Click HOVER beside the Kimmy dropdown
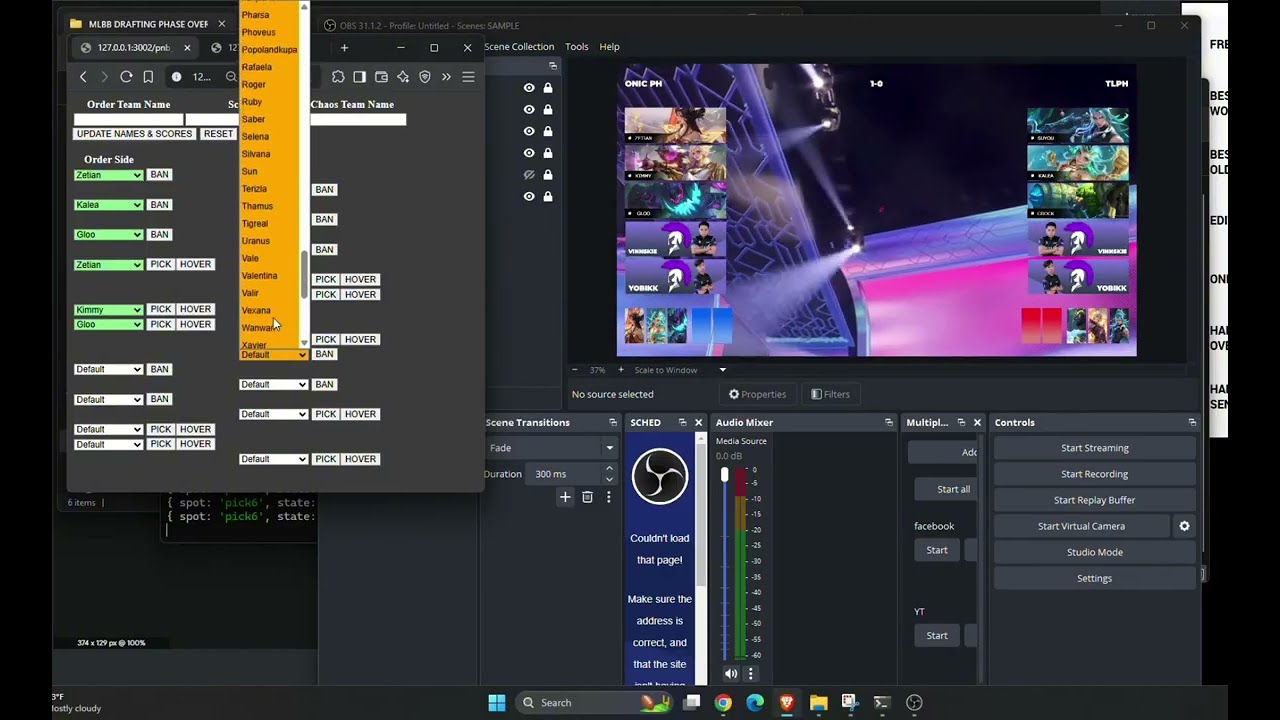The image size is (1280, 720). click(x=195, y=310)
